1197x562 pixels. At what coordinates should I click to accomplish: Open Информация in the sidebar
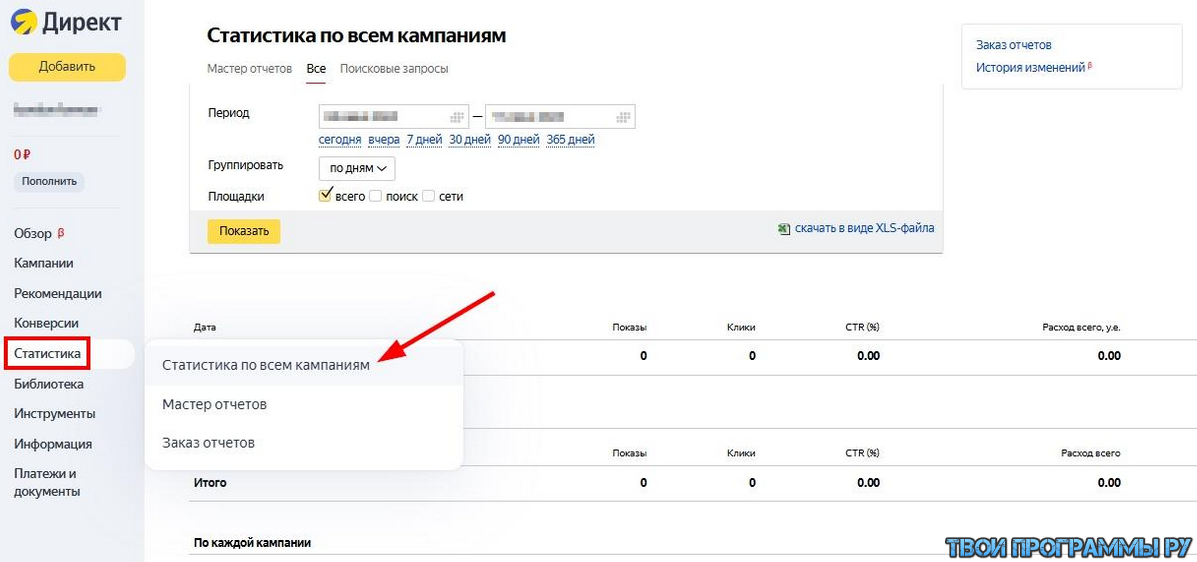(x=53, y=444)
